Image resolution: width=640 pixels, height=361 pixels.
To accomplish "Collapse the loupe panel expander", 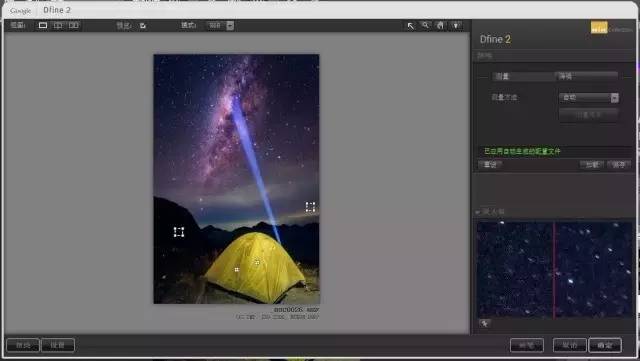I will coord(478,212).
